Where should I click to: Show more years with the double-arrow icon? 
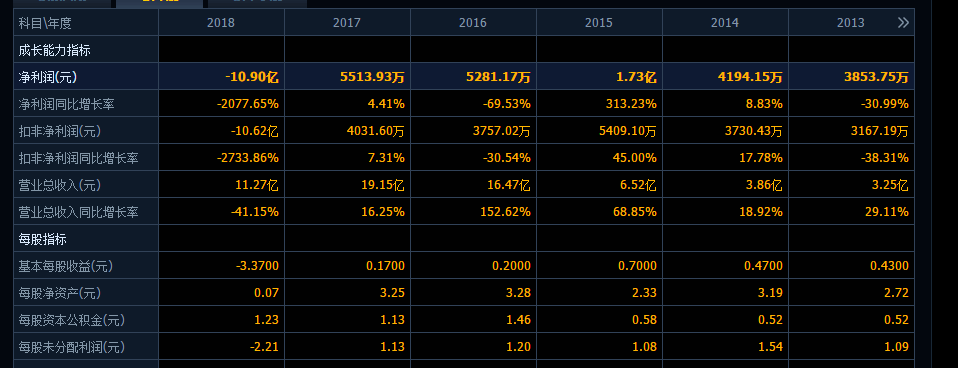click(903, 23)
